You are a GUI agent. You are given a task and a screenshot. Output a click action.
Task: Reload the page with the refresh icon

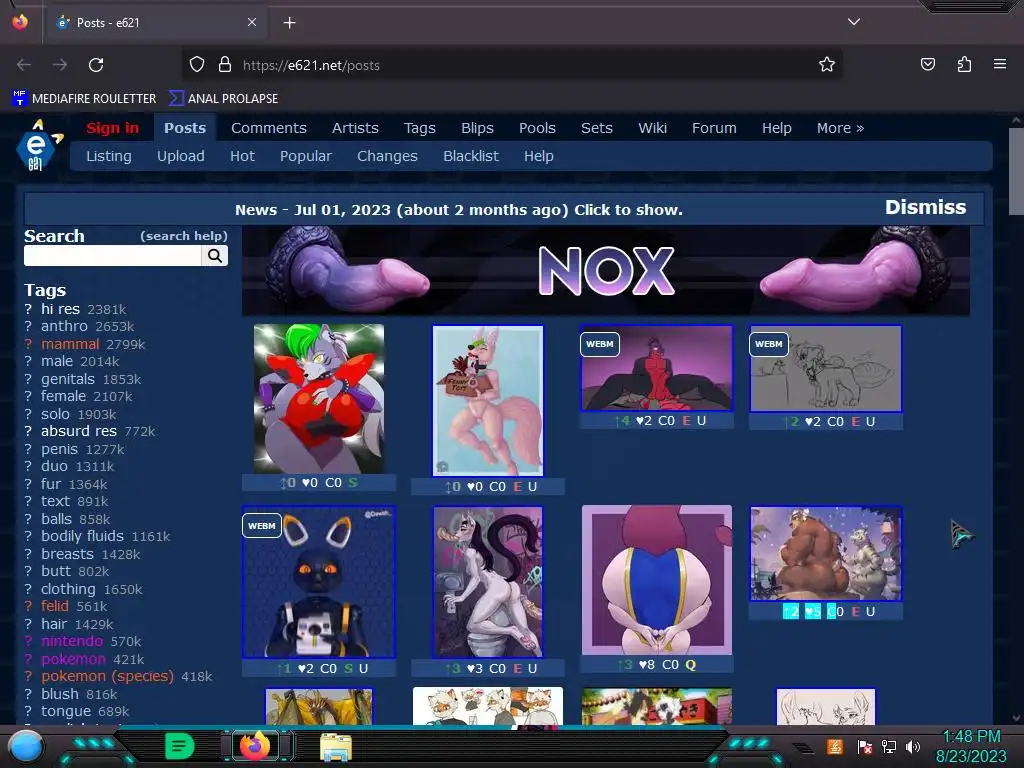tap(96, 65)
